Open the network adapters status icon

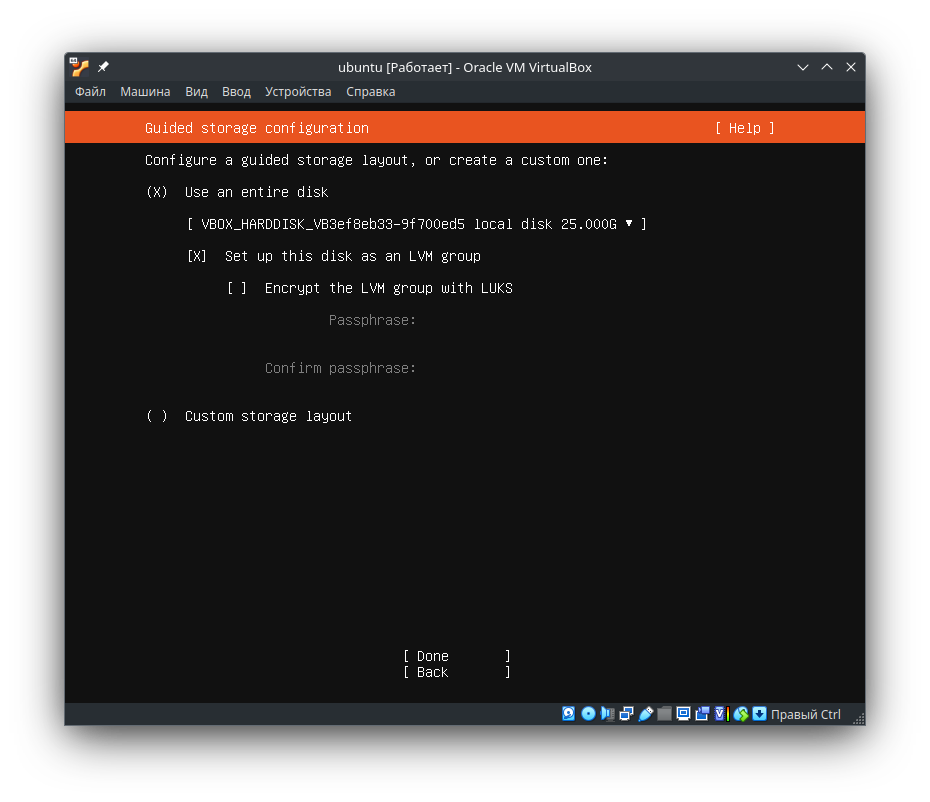627,714
